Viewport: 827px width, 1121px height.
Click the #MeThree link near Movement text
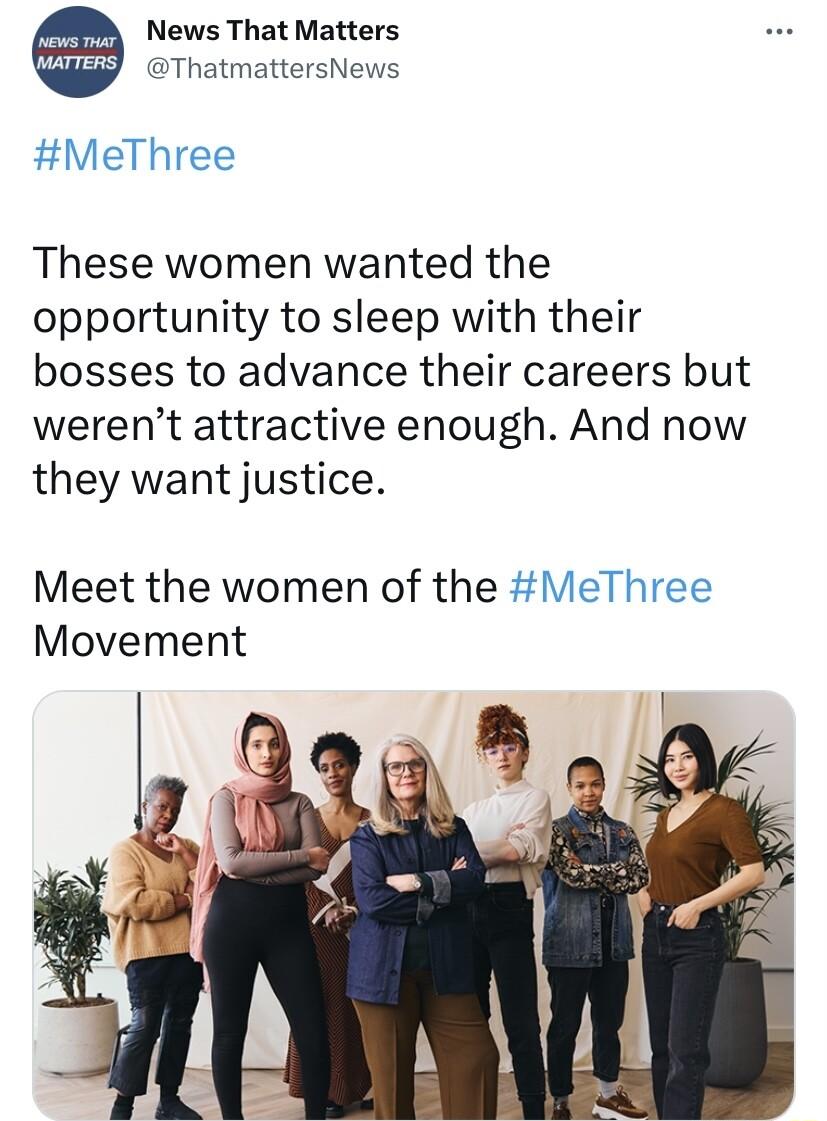(612, 587)
